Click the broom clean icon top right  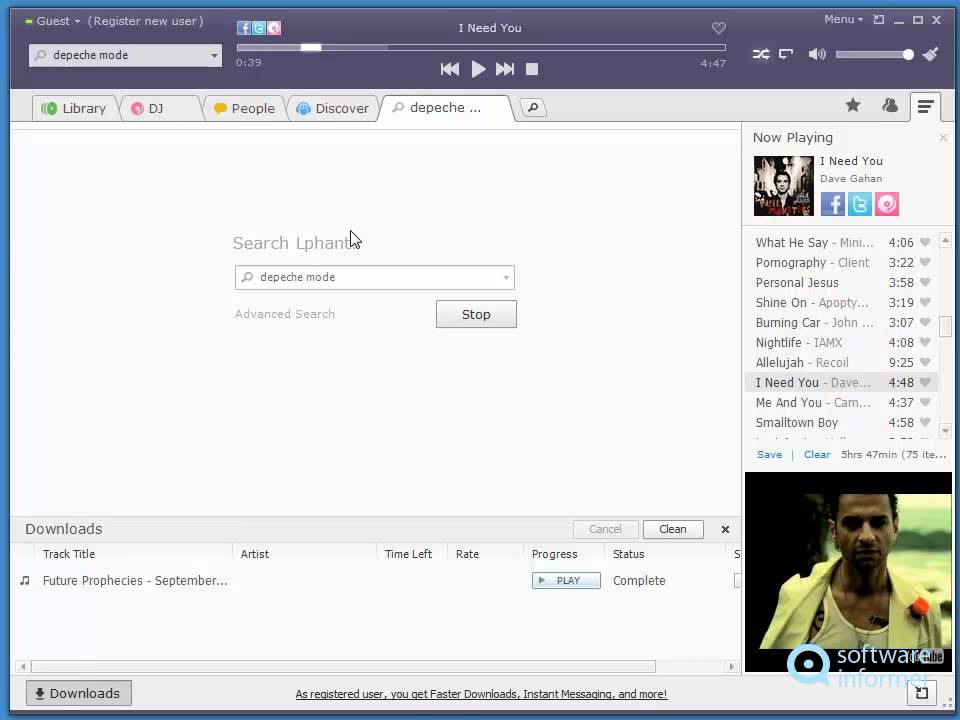[931, 54]
